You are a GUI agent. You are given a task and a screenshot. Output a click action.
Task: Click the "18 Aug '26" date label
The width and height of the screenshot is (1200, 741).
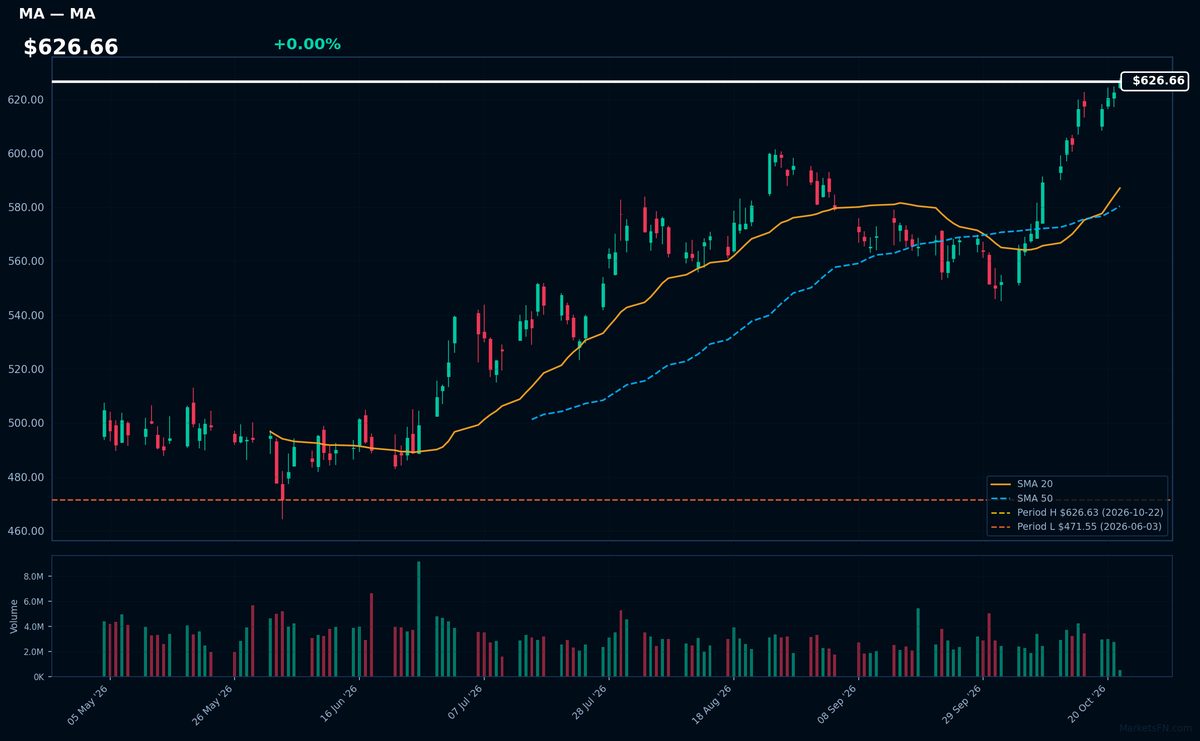point(712,703)
